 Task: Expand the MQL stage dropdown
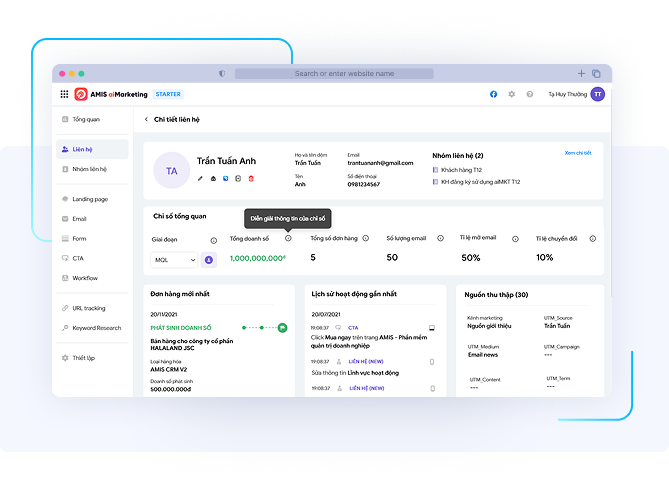[174, 259]
